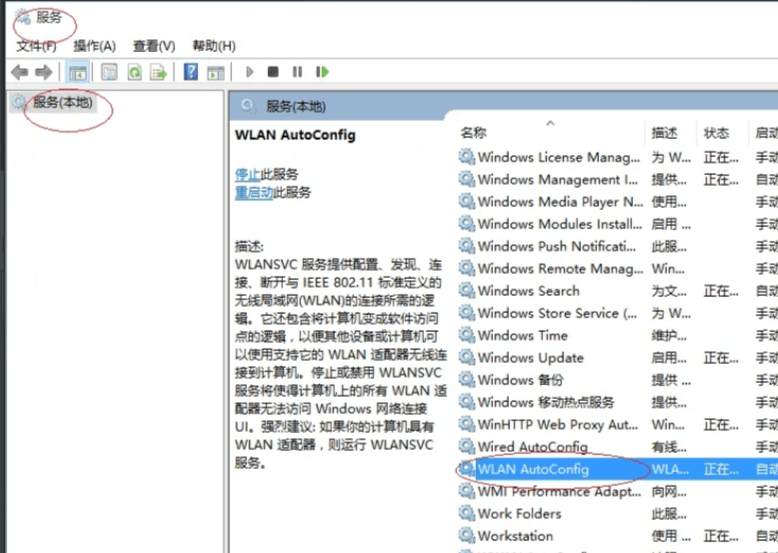Viewport: 778px width, 553px height.
Task: Toggle the action pane toolbar icon
Action: (x=216, y=72)
